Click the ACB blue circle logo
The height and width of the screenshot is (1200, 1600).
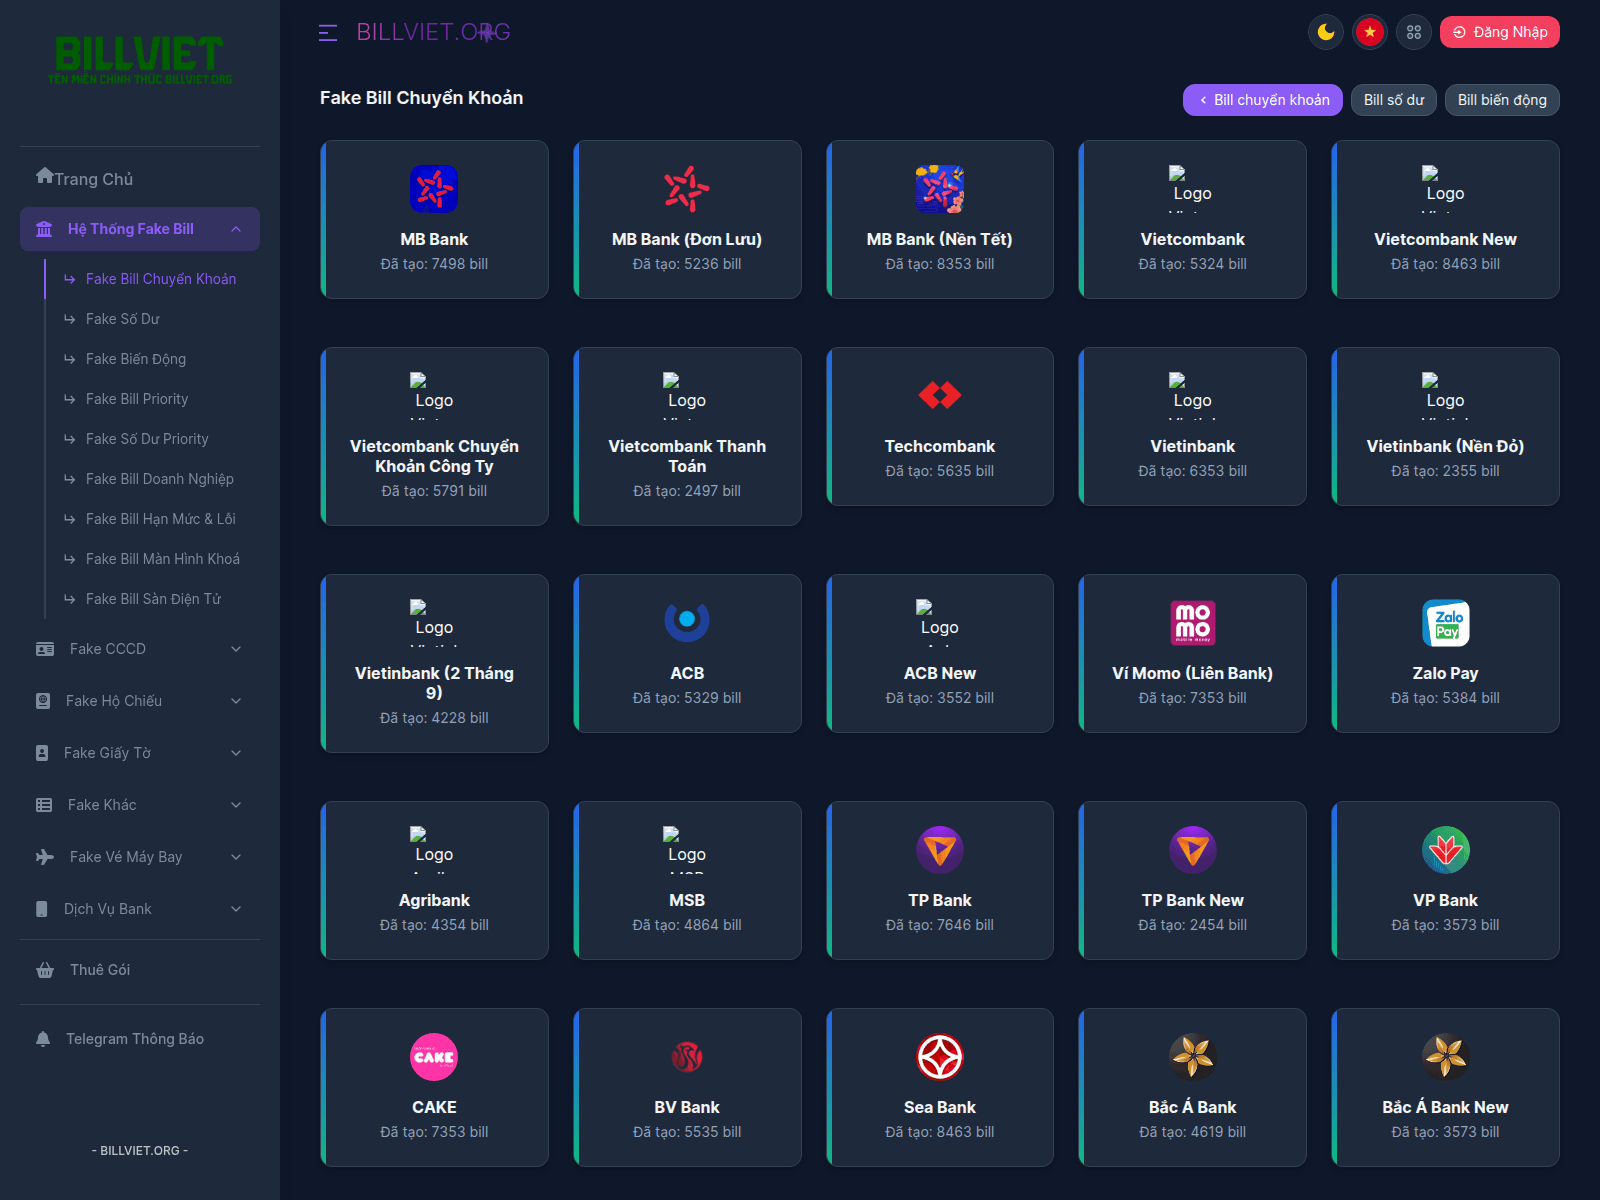[687, 620]
